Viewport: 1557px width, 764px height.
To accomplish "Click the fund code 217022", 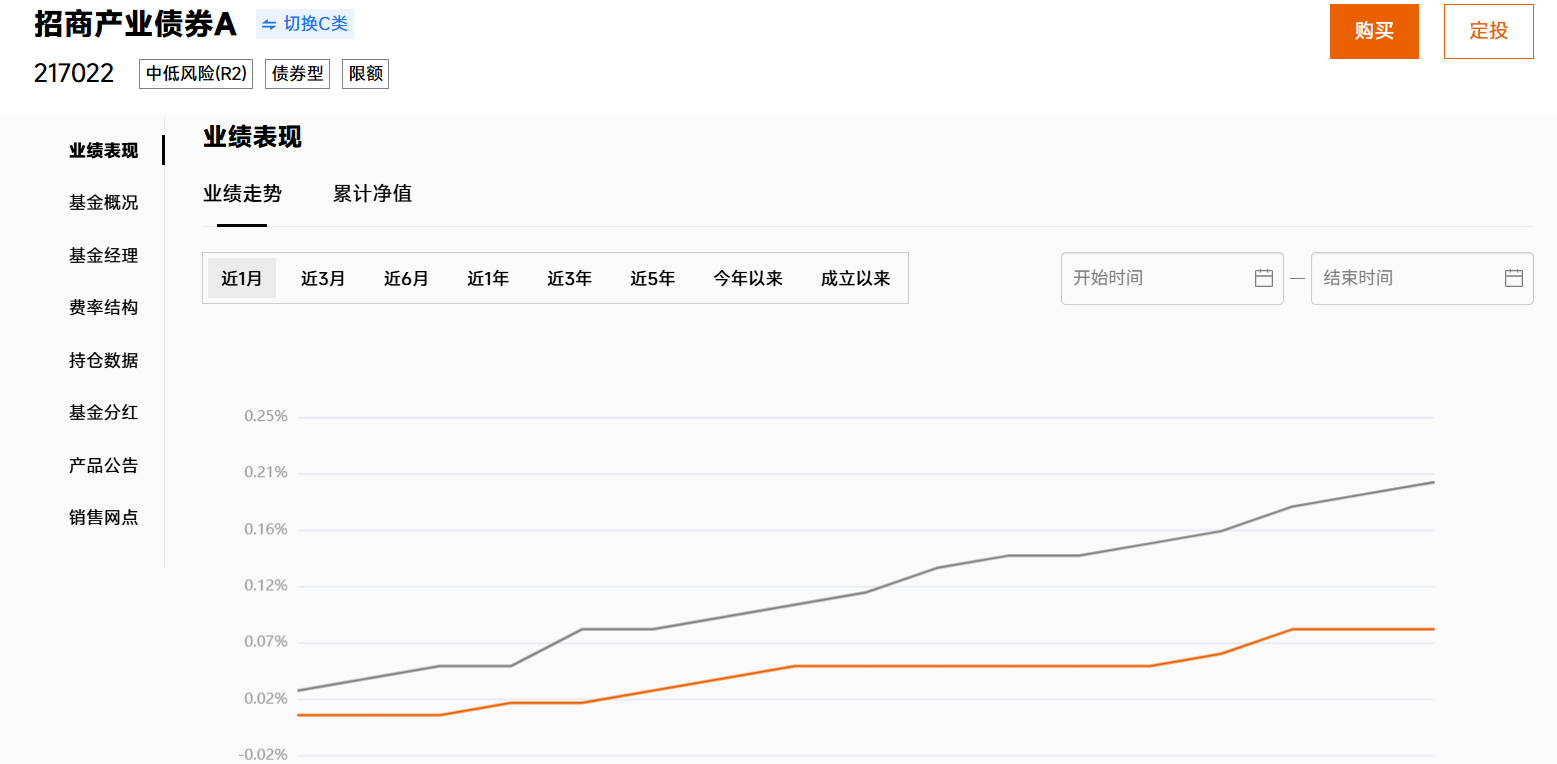I will 74,73.
